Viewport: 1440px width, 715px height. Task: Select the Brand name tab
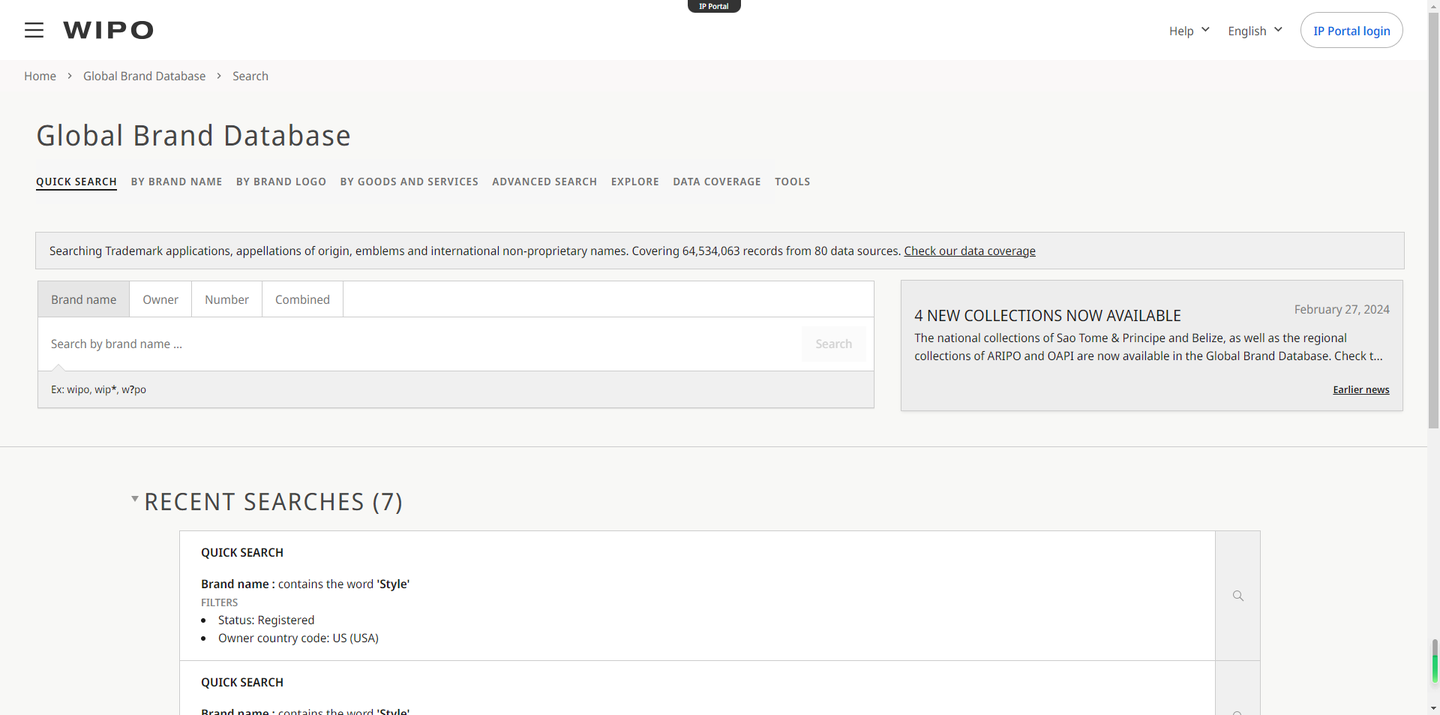(x=84, y=299)
